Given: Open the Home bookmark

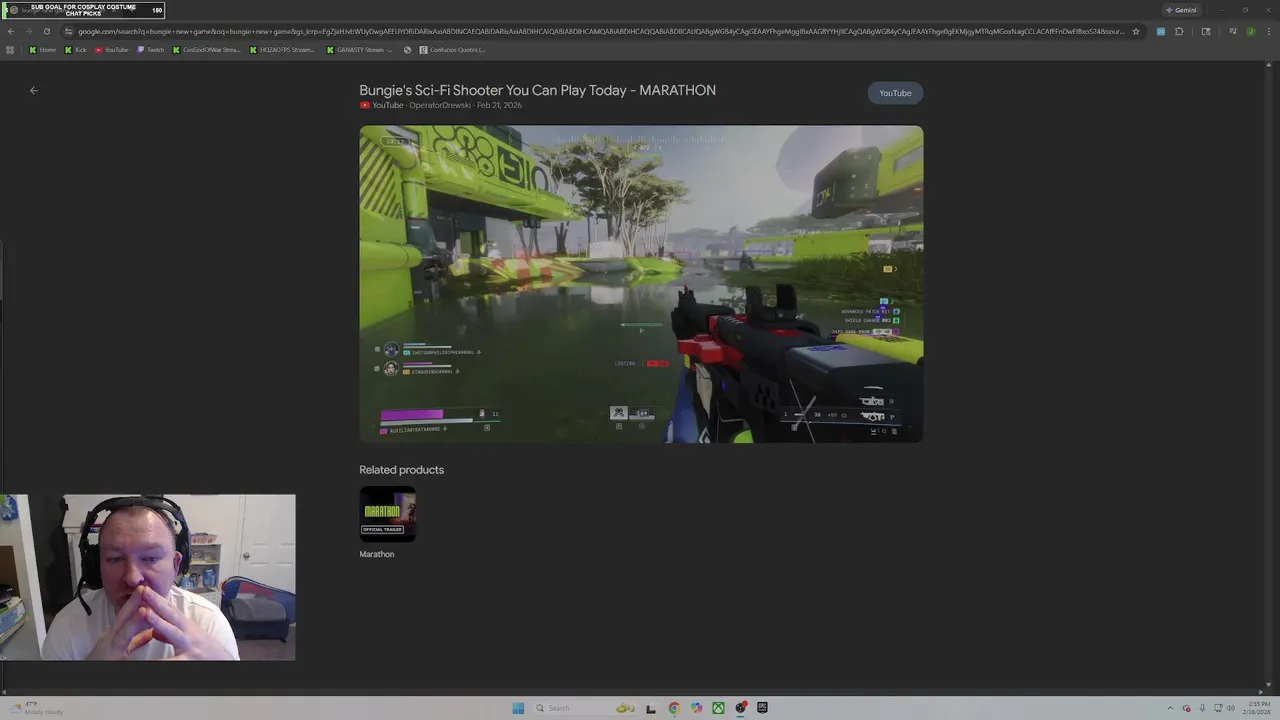Looking at the screenshot, I should pyautogui.click(x=43, y=49).
